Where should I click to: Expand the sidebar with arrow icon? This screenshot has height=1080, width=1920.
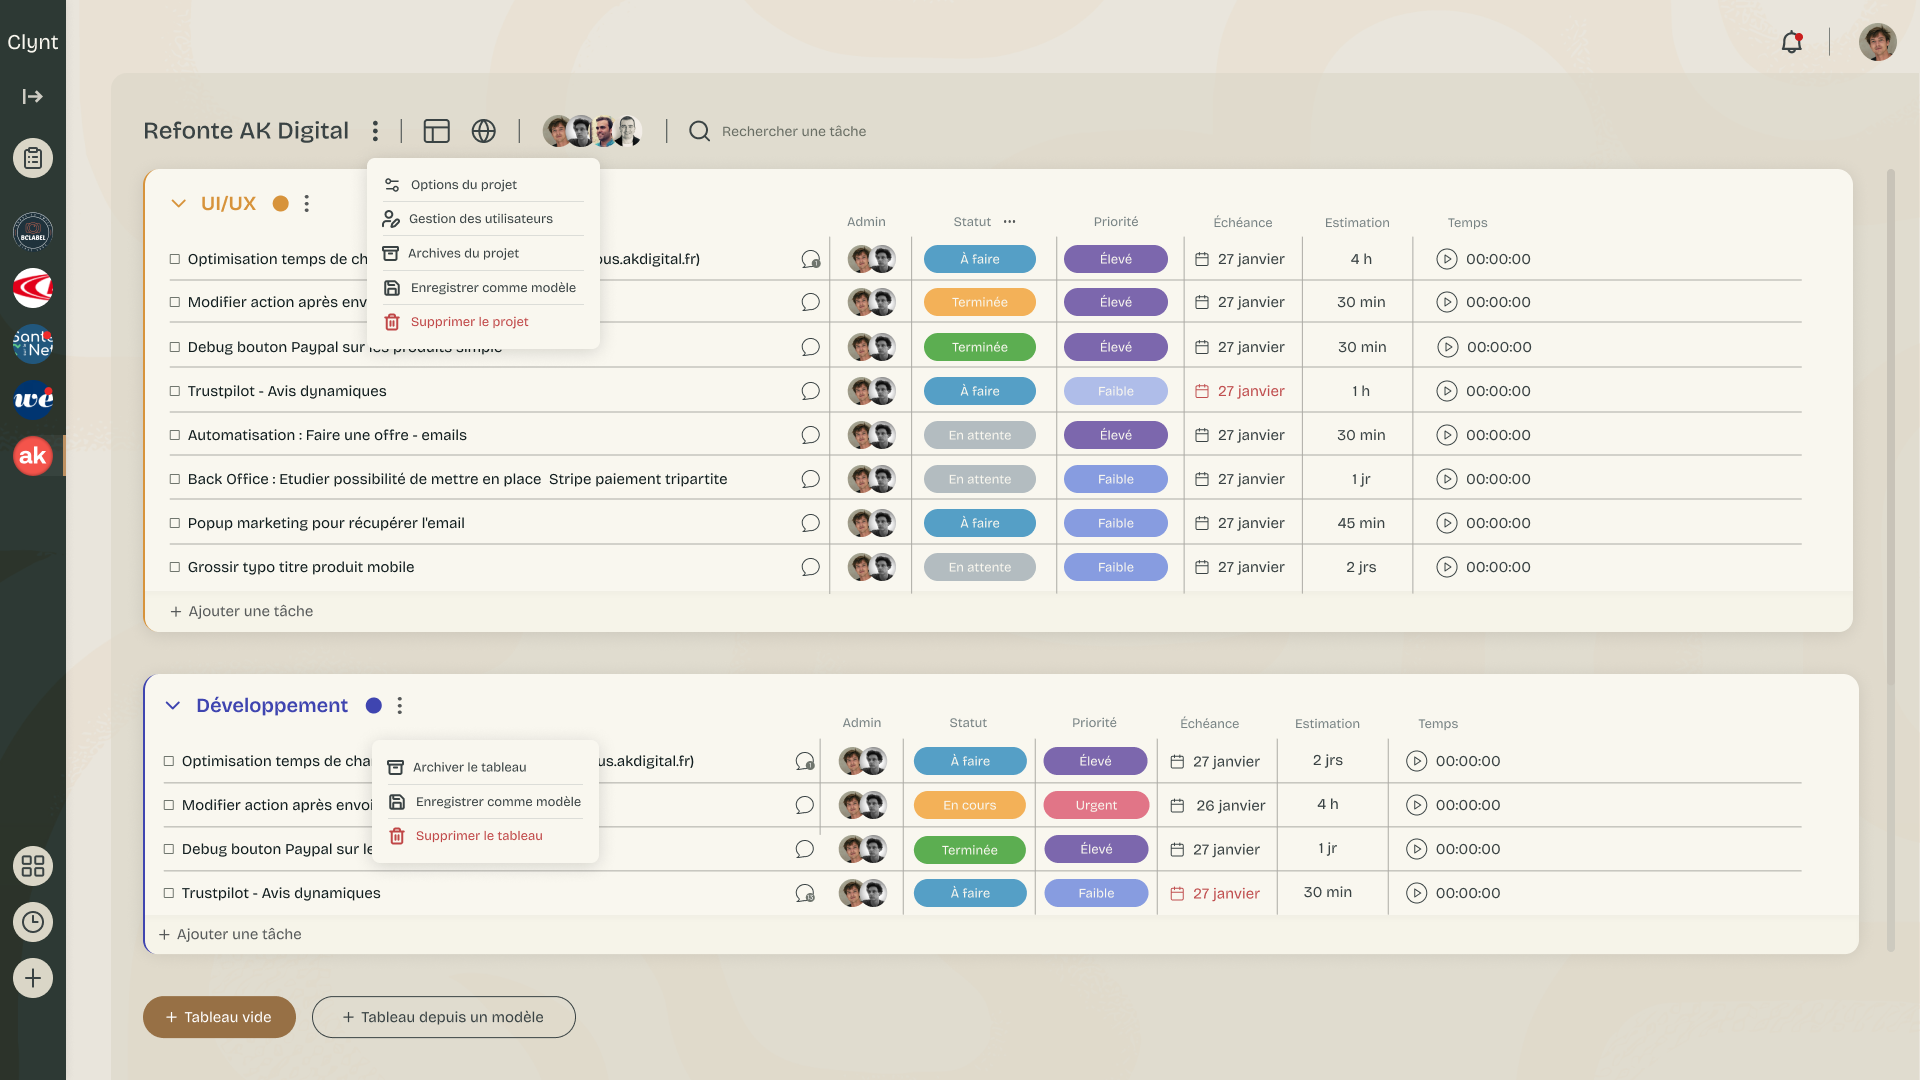[x=33, y=97]
